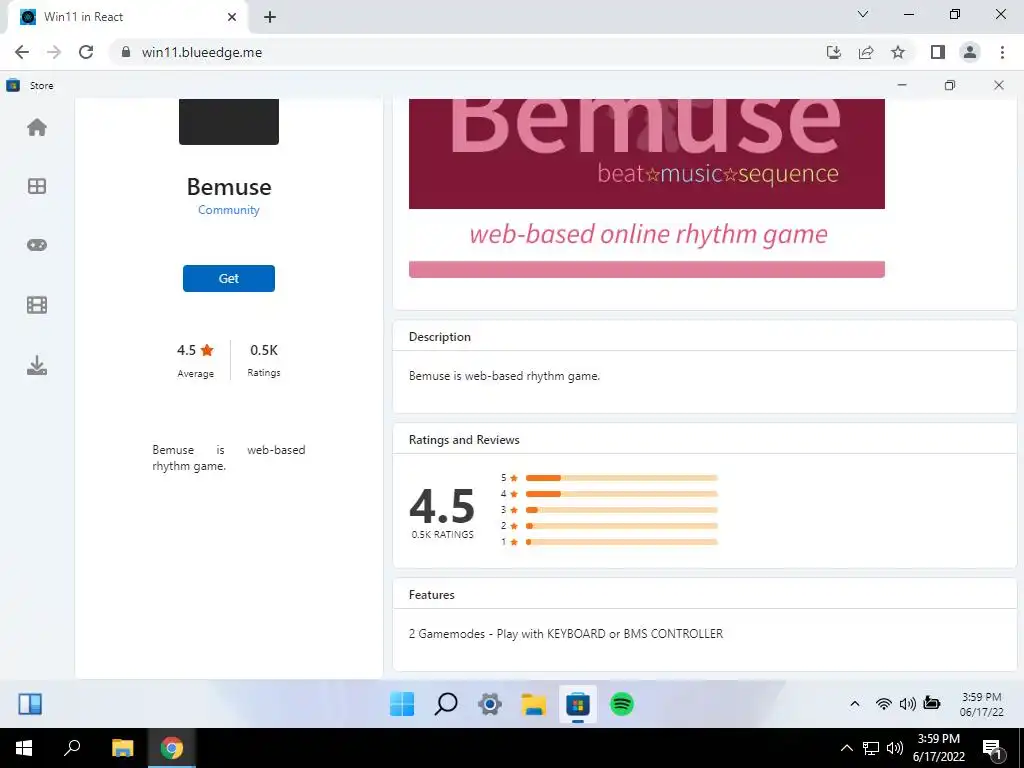Viewport: 1024px width, 768px height.
Task: Click the Get button for Bemuse
Action: (x=229, y=278)
